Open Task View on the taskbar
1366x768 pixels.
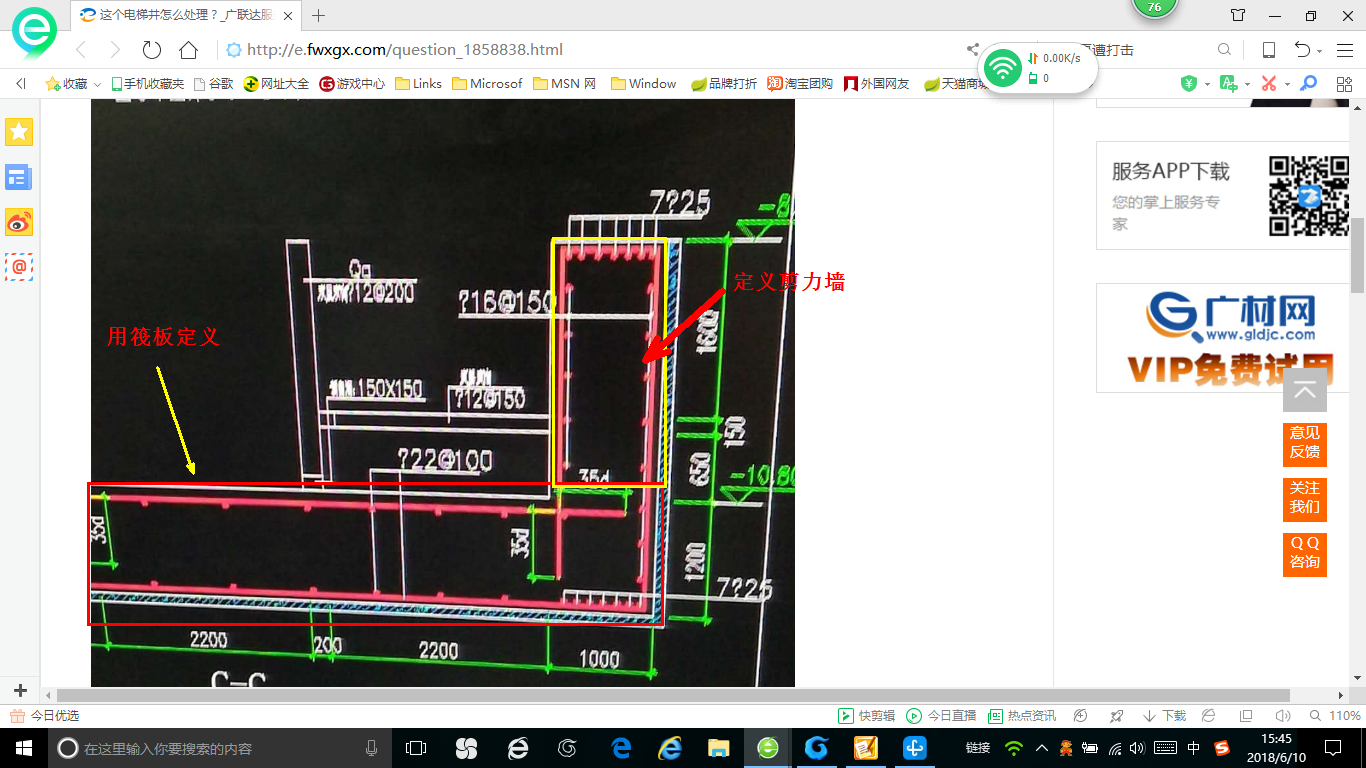(x=416, y=748)
